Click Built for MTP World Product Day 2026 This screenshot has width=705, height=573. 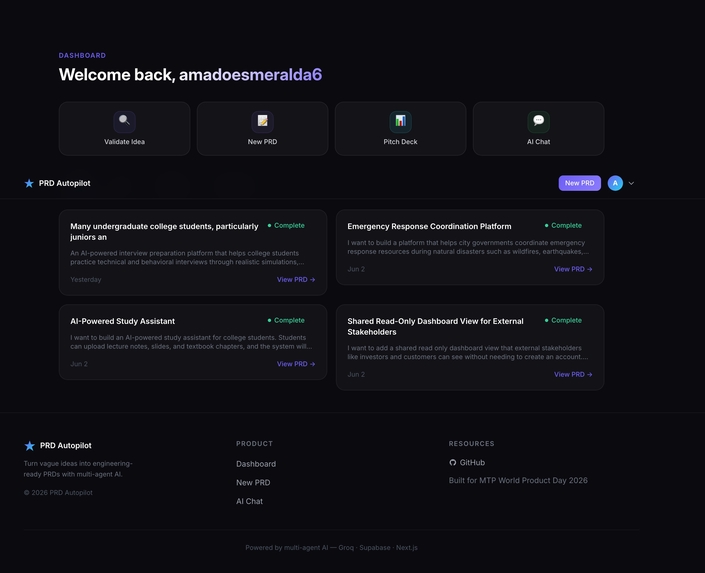[x=518, y=480]
